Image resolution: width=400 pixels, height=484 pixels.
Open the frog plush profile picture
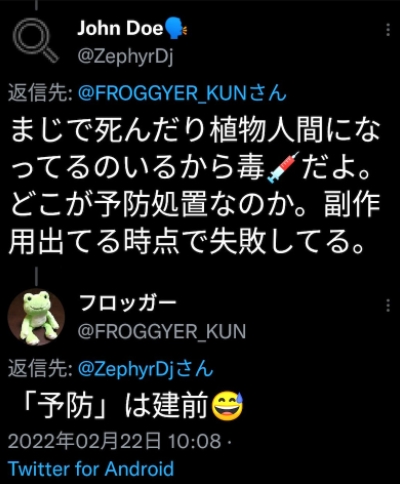(36, 317)
